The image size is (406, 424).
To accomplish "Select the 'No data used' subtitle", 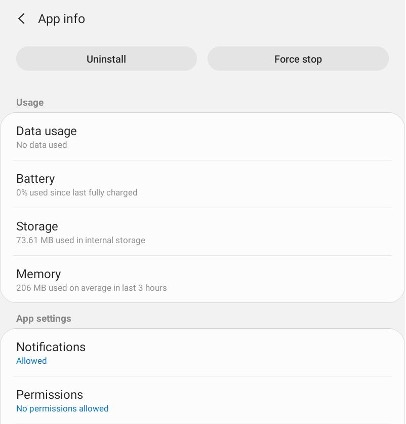I will pos(42,145).
